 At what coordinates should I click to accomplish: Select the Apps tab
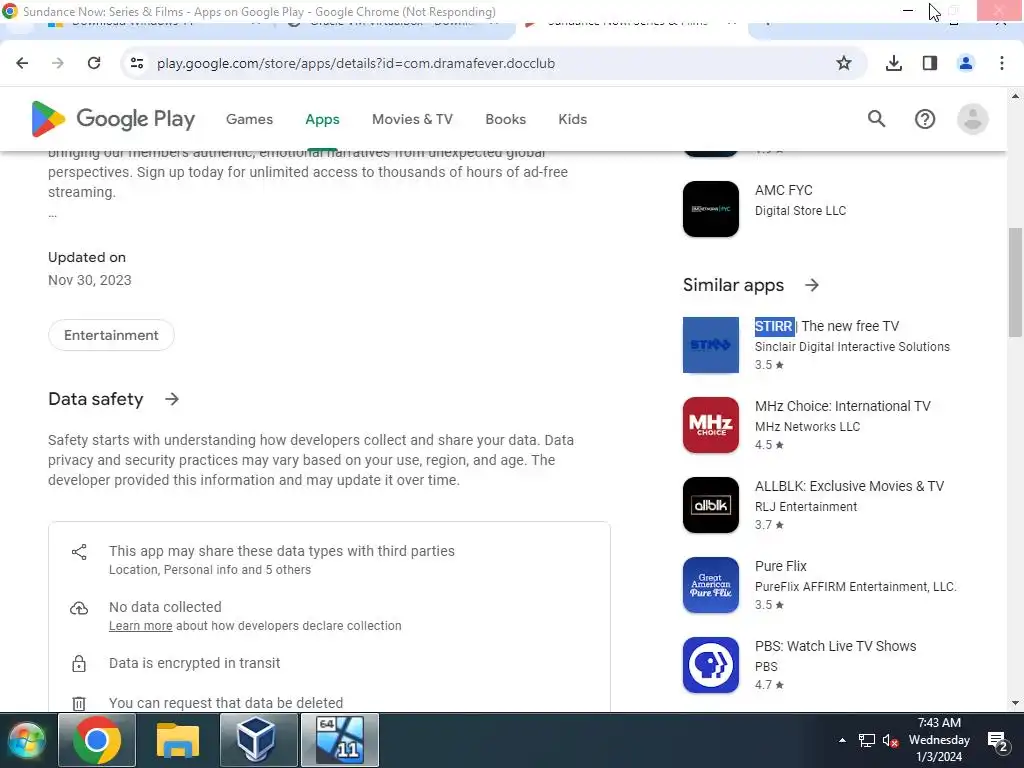(x=322, y=120)
